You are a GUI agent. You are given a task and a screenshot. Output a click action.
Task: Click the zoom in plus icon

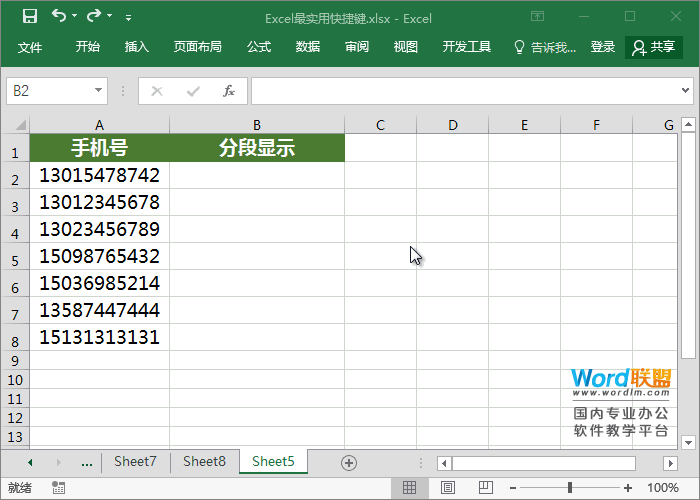pos(627,488)
